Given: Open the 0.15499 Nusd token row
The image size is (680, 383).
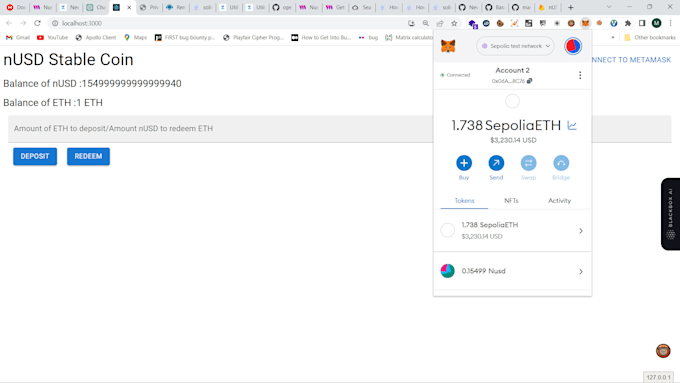Looking at the screenshot, I should click(x=512, y=271).
